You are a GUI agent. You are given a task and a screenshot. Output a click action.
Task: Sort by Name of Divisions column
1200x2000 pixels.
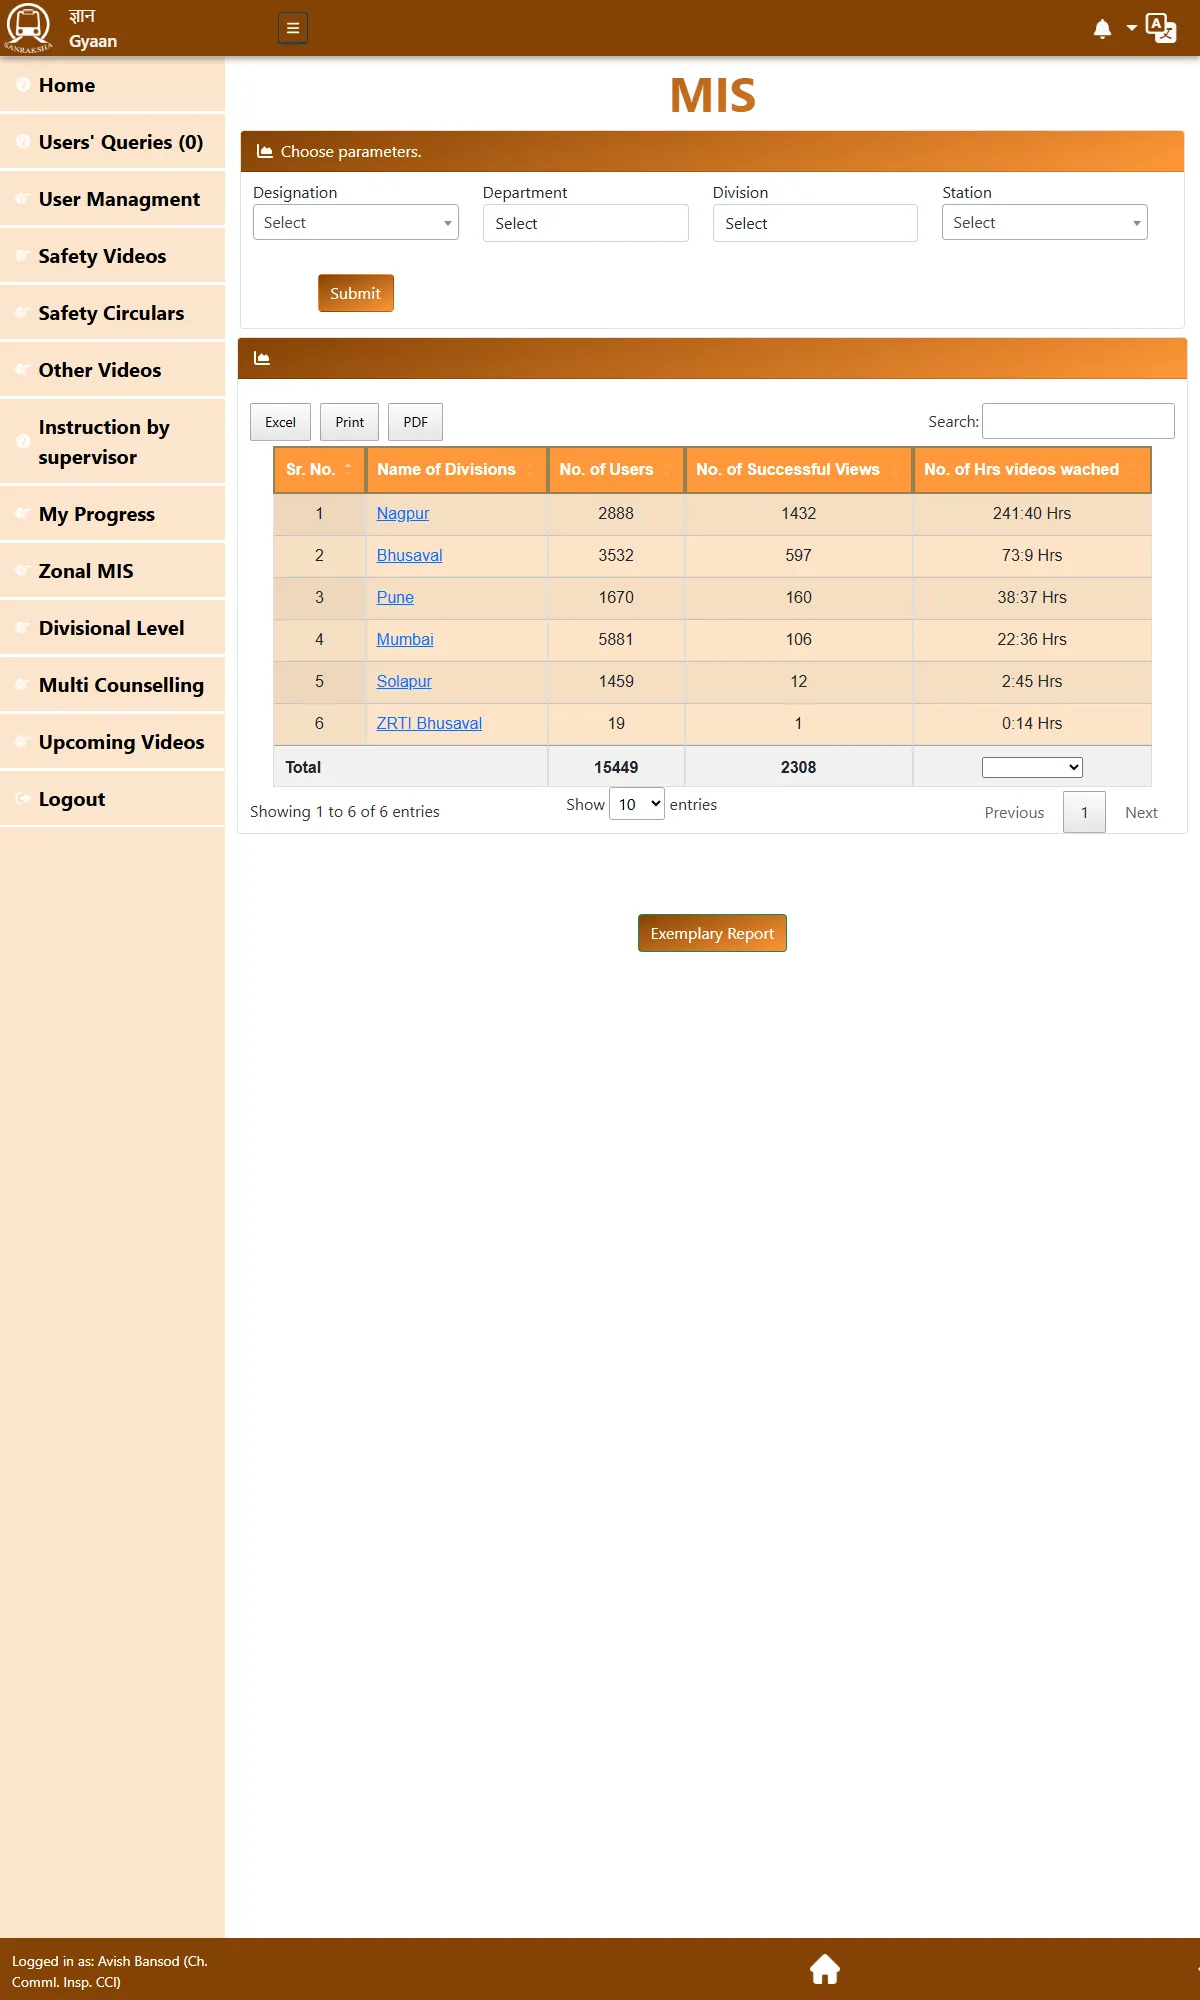coord(456,470)
